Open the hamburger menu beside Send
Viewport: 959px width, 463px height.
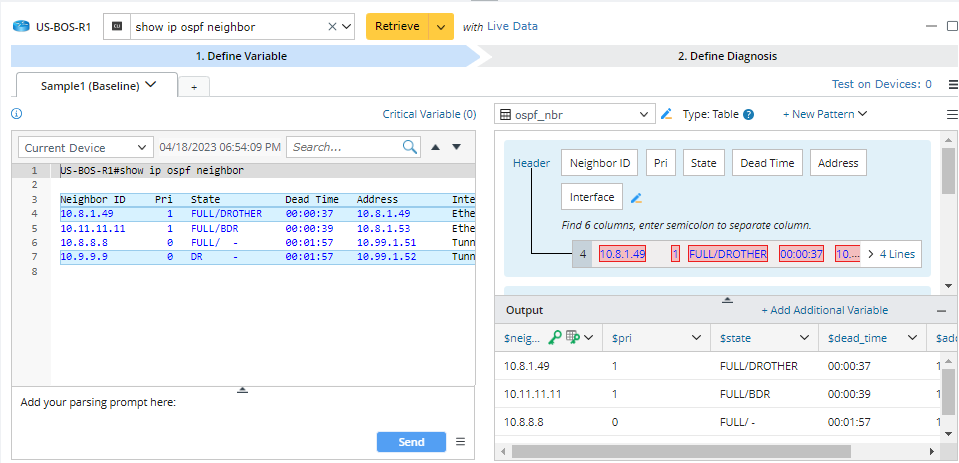point(460,442)
